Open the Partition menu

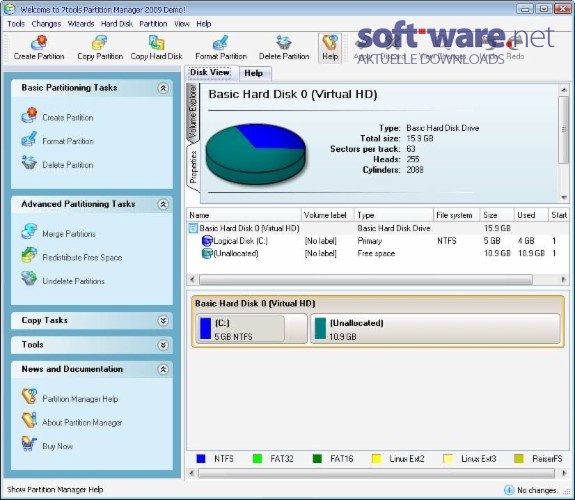click(153, 24)
